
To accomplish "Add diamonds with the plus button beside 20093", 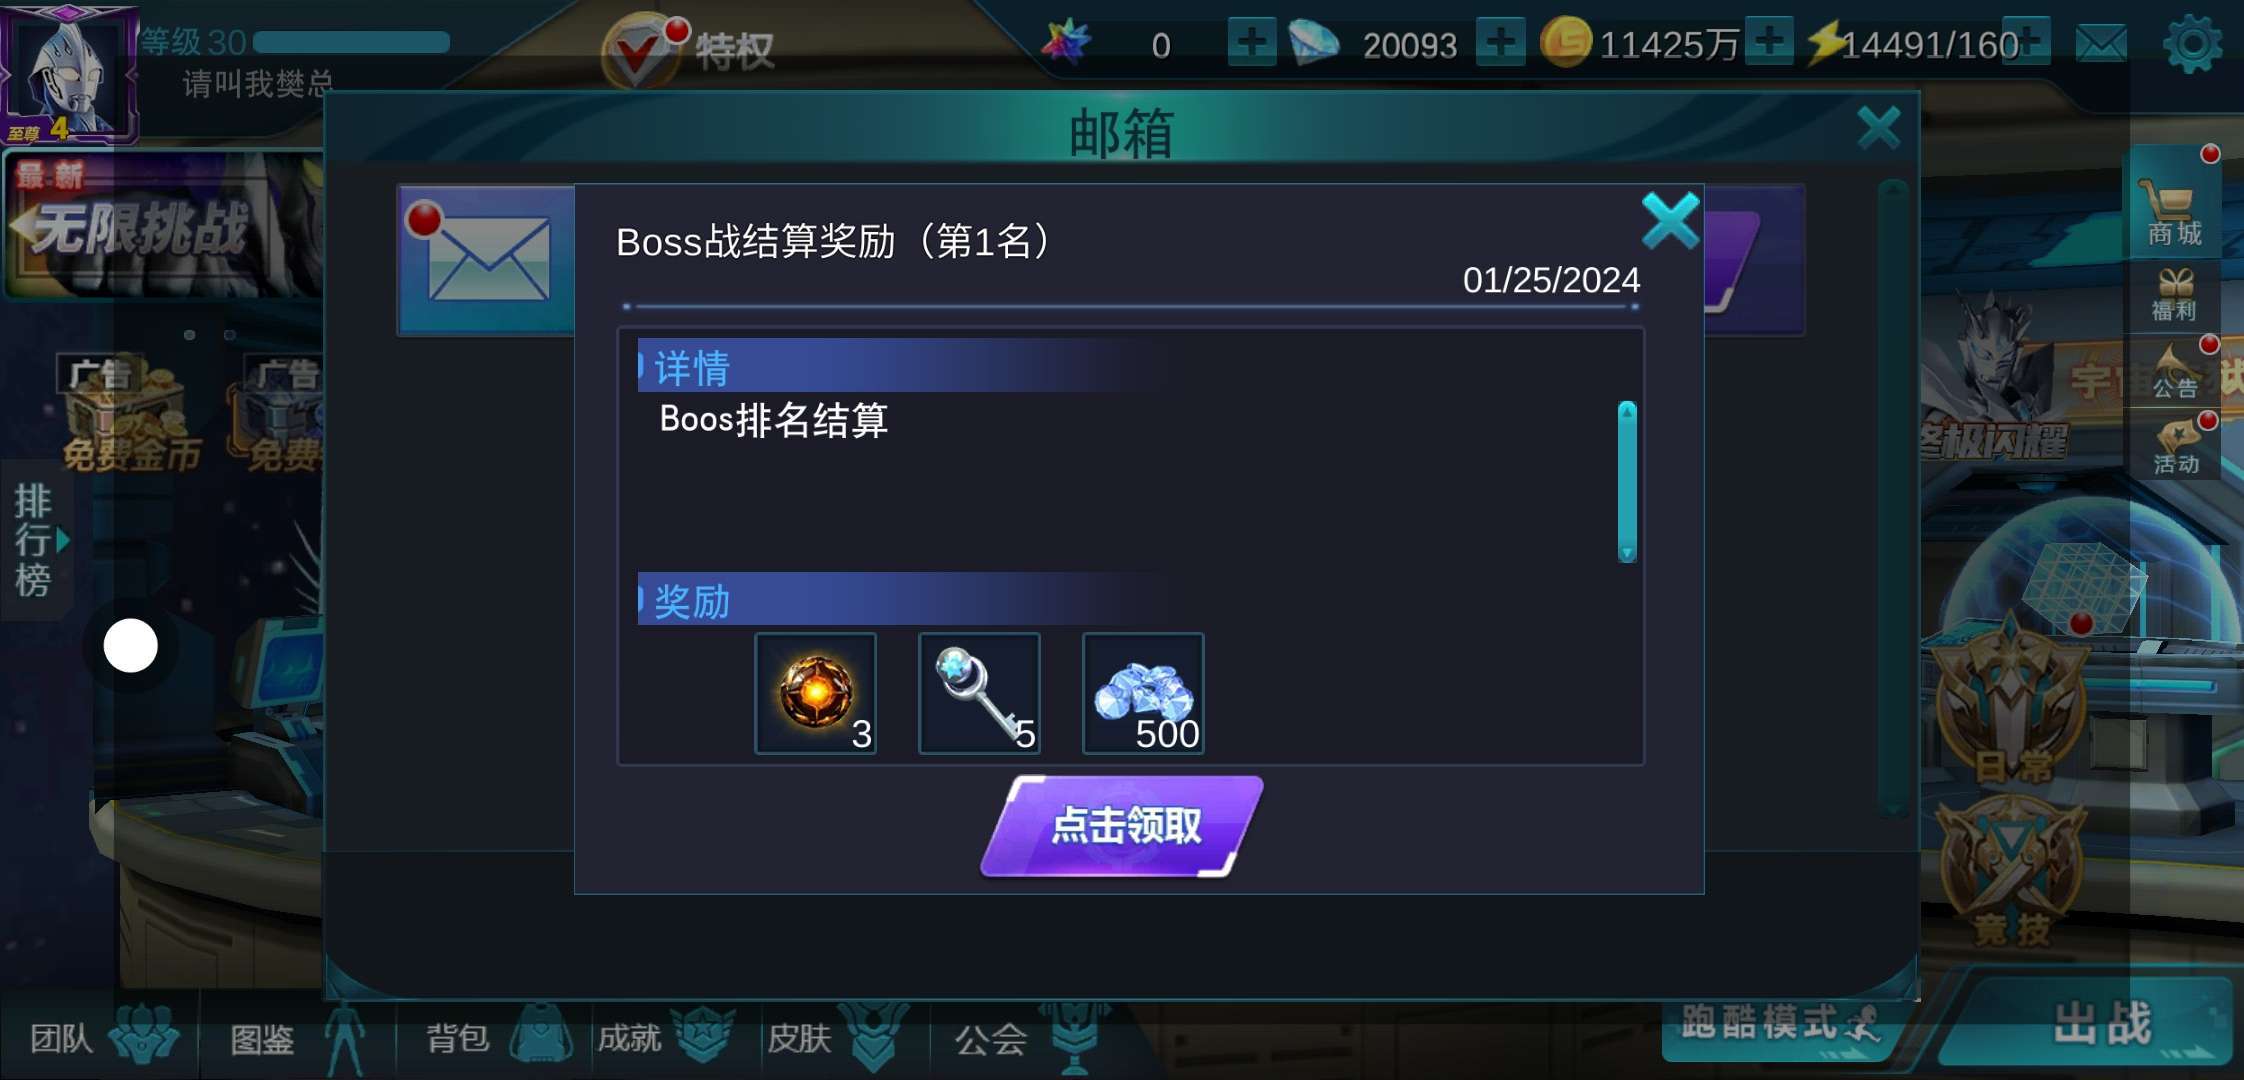I will pos(1500,43).
